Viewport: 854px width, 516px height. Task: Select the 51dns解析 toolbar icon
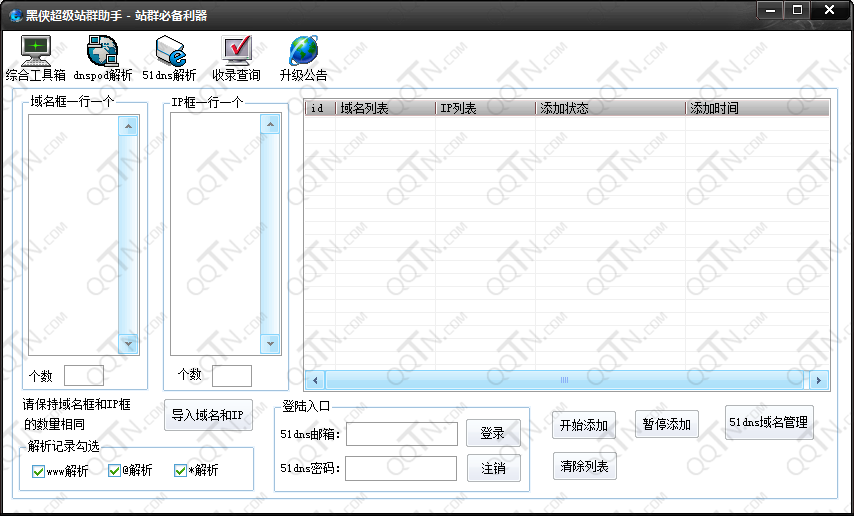[x=170, y=51]
